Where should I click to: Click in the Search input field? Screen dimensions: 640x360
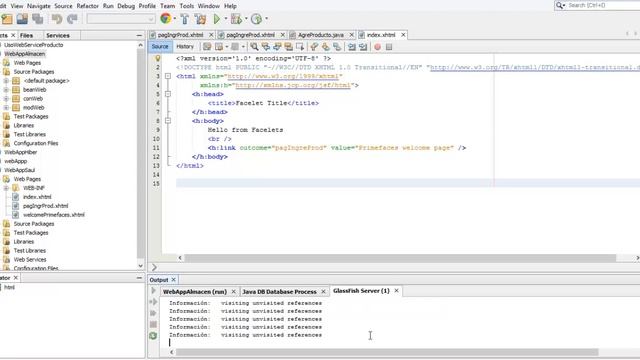[x=603, y=5]
